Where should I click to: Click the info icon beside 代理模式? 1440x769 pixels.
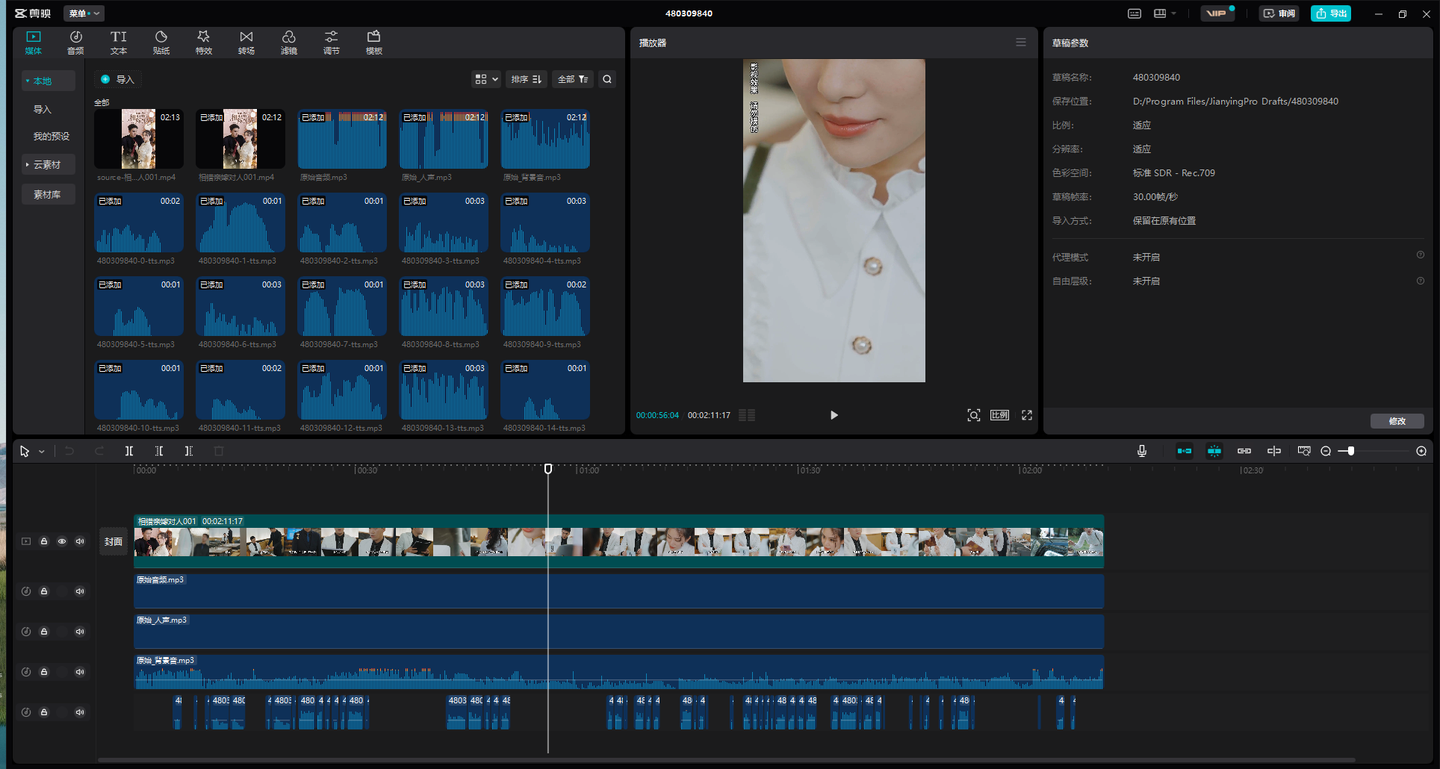[x=1420, y=256]
